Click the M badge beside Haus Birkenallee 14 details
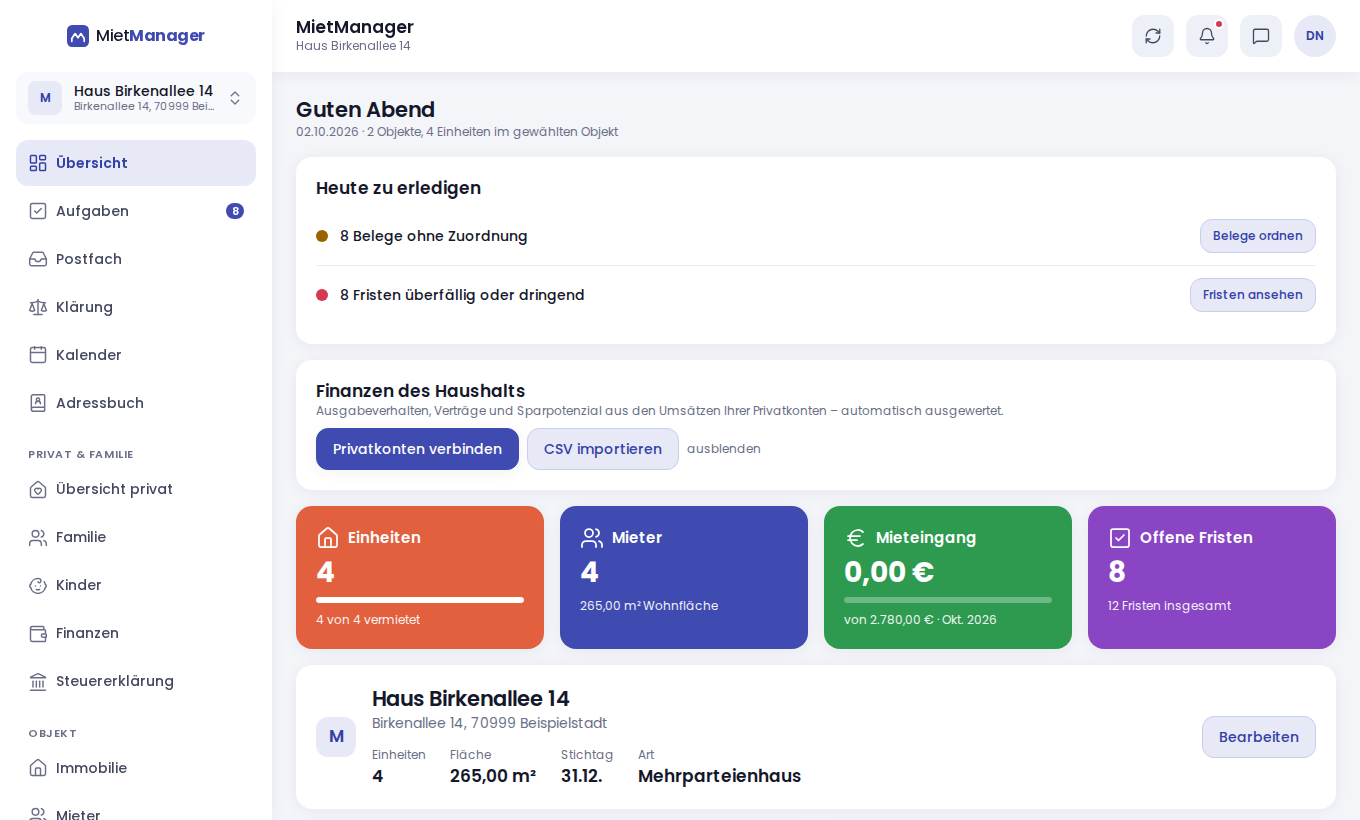This screenshot has width=1360, height=820. pyautogui.click(x=336, y=737)
